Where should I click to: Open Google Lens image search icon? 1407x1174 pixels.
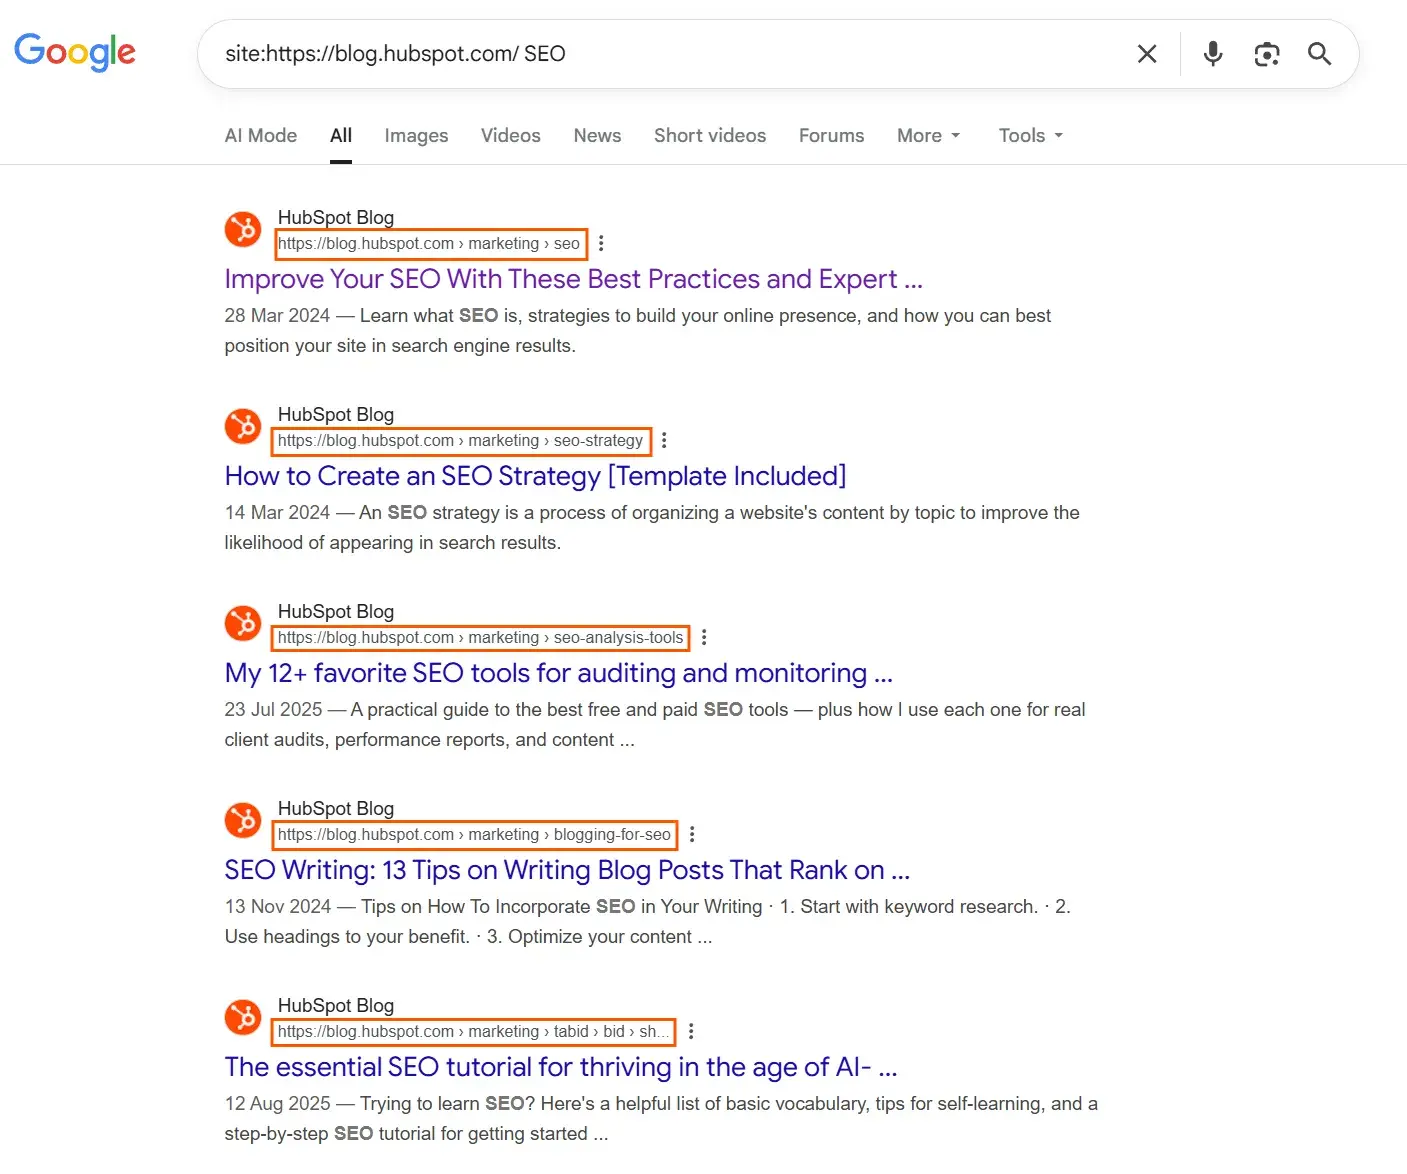click(1266, 54)
